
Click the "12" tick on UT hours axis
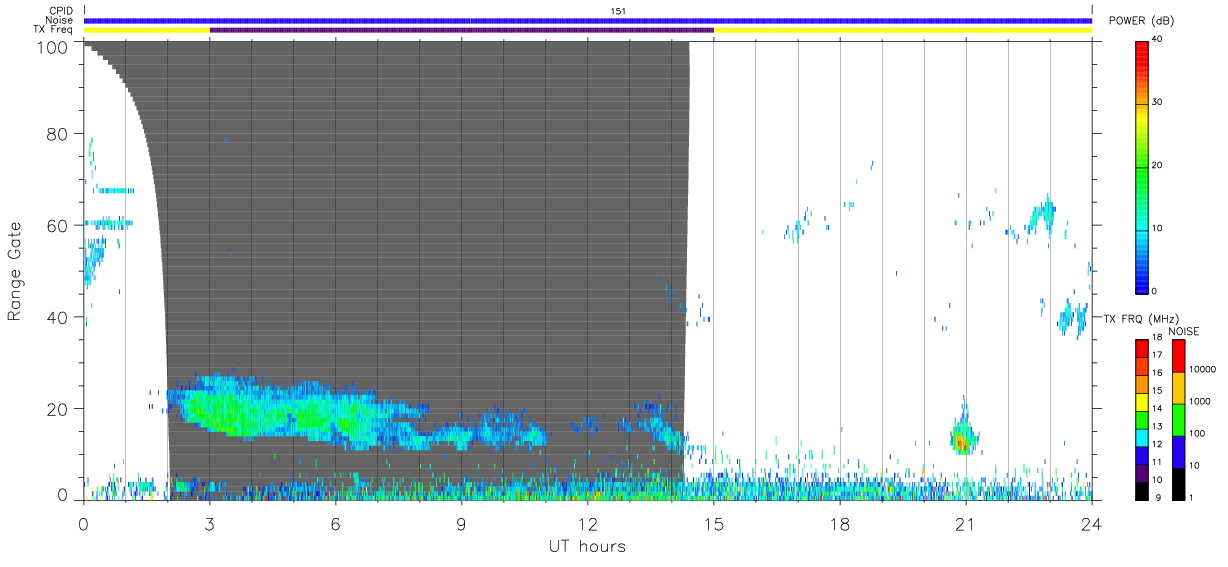pyautogui.click(x=588, y=522)
